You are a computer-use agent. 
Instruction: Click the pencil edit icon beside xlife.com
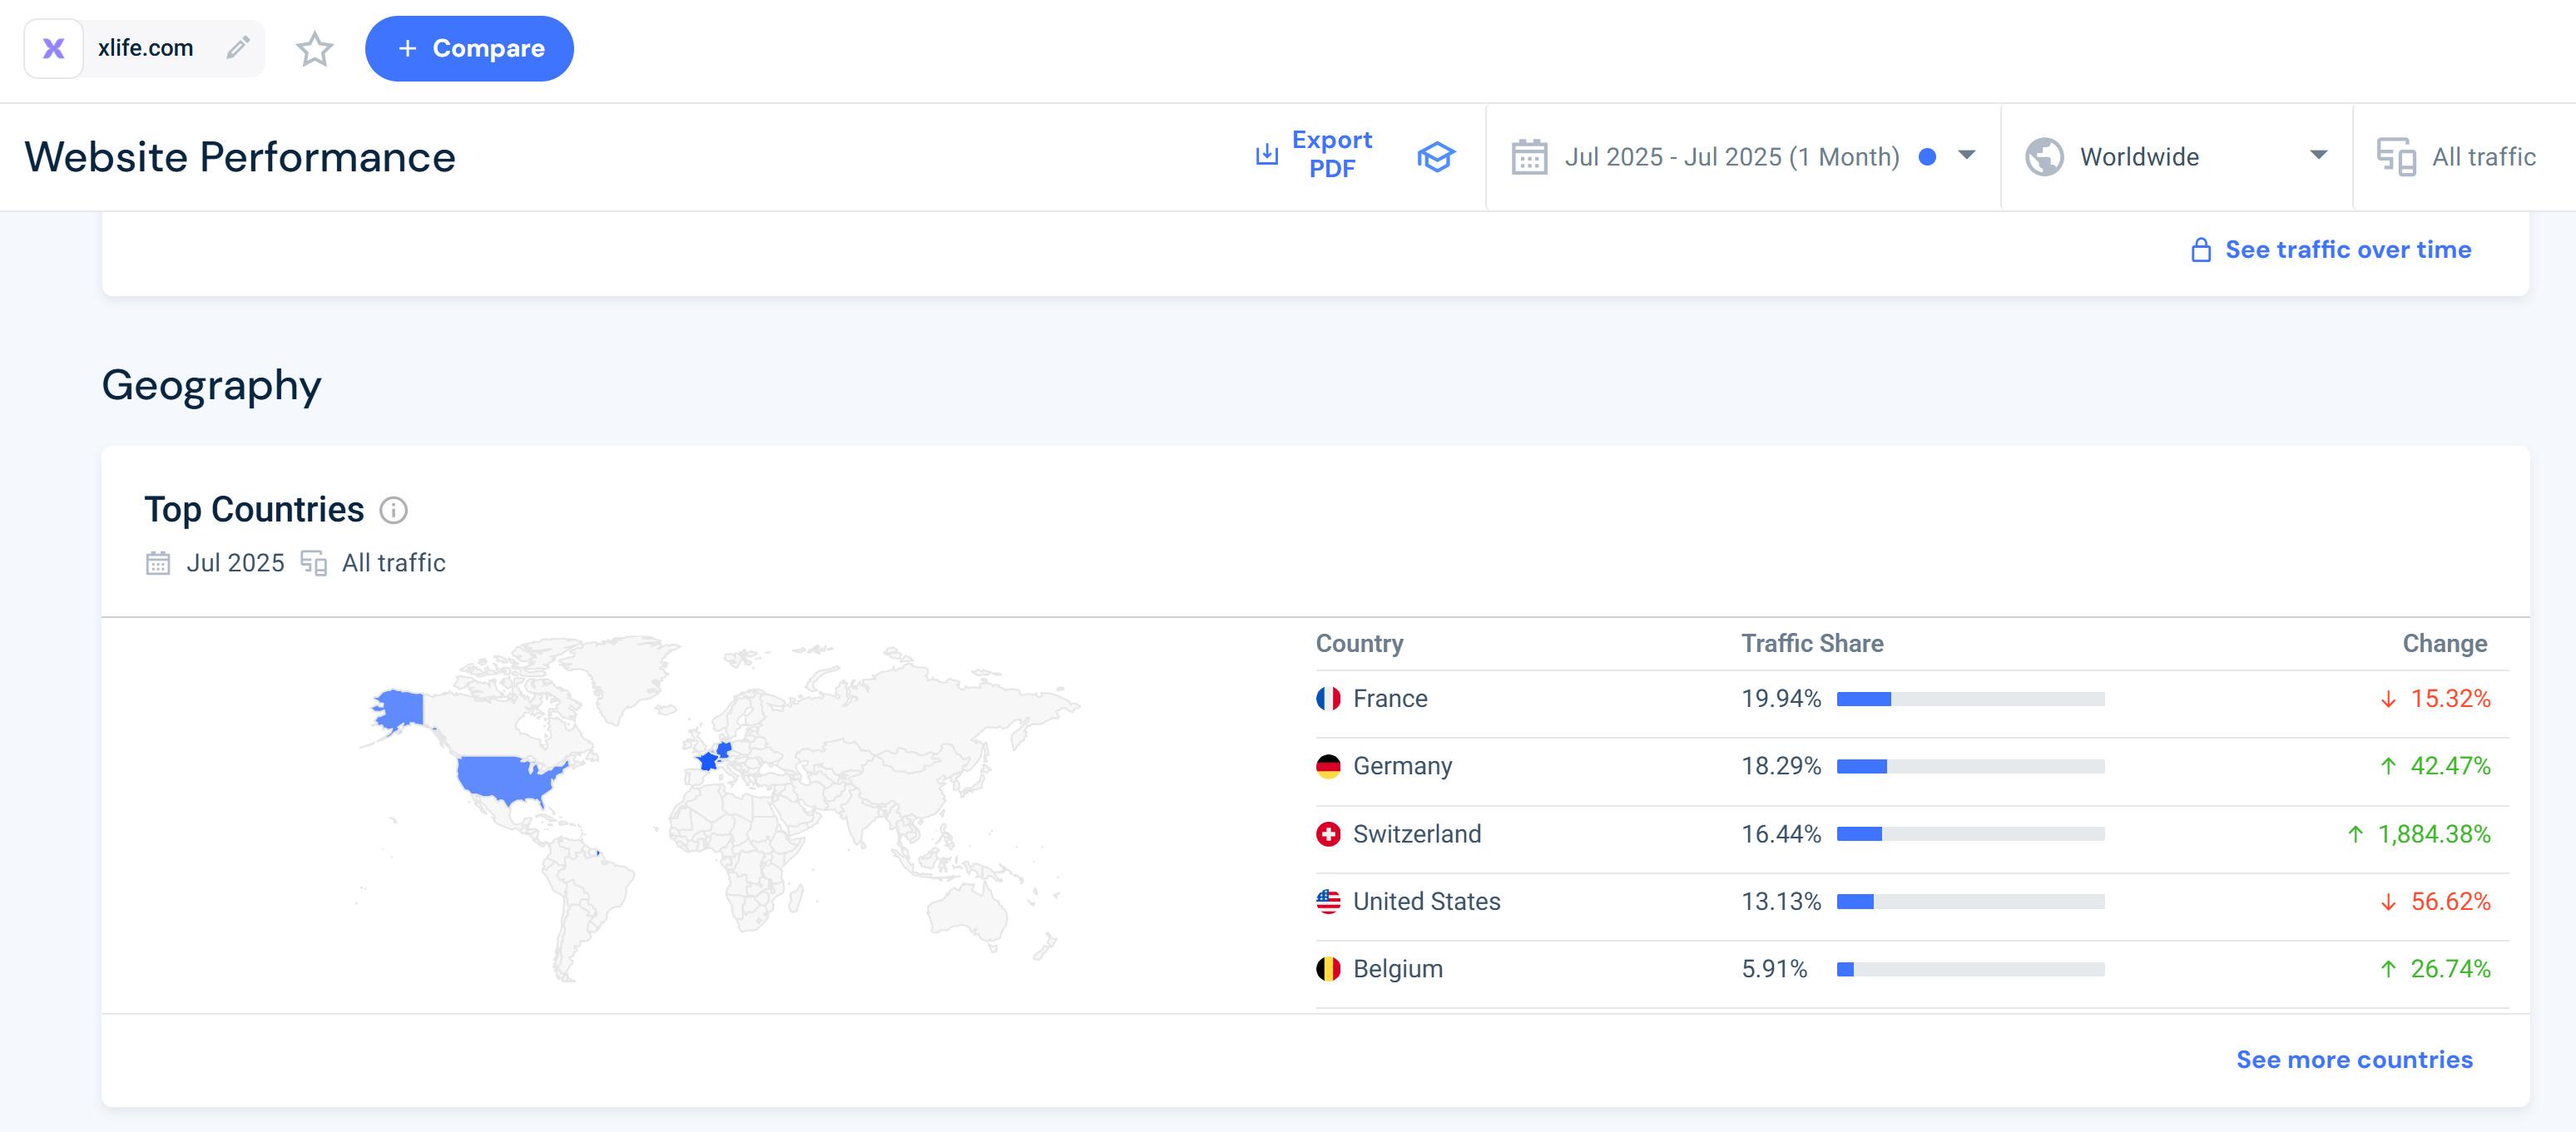[237, 48]
